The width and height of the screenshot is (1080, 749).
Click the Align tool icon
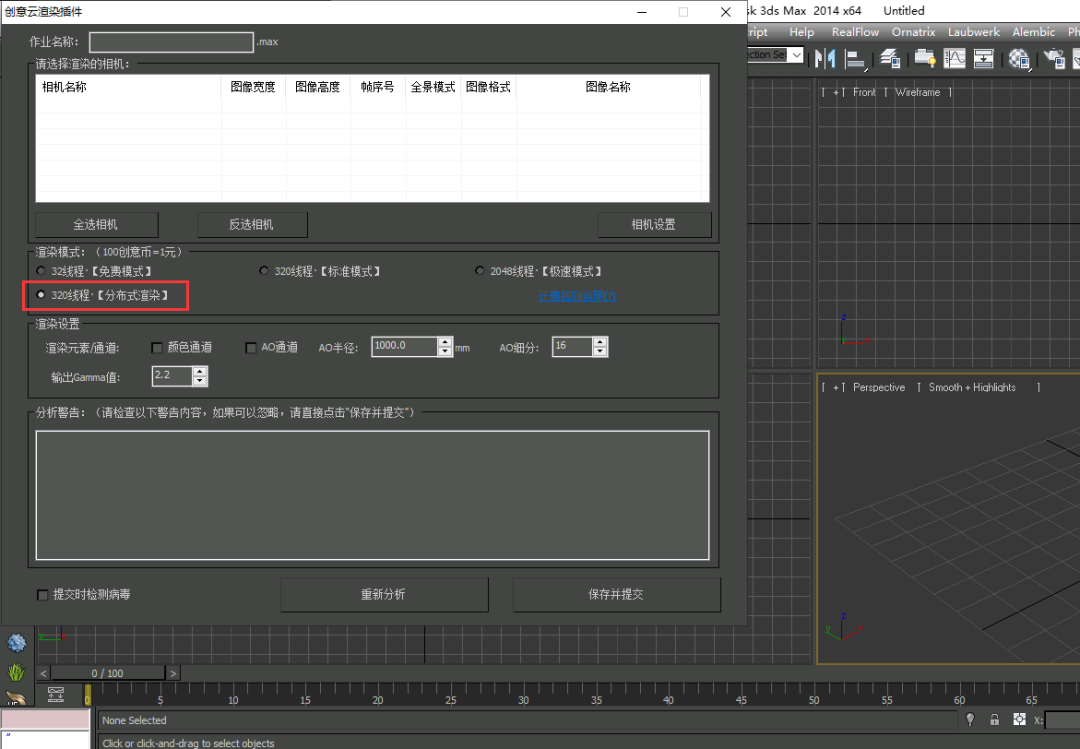[x=855, y=58]
